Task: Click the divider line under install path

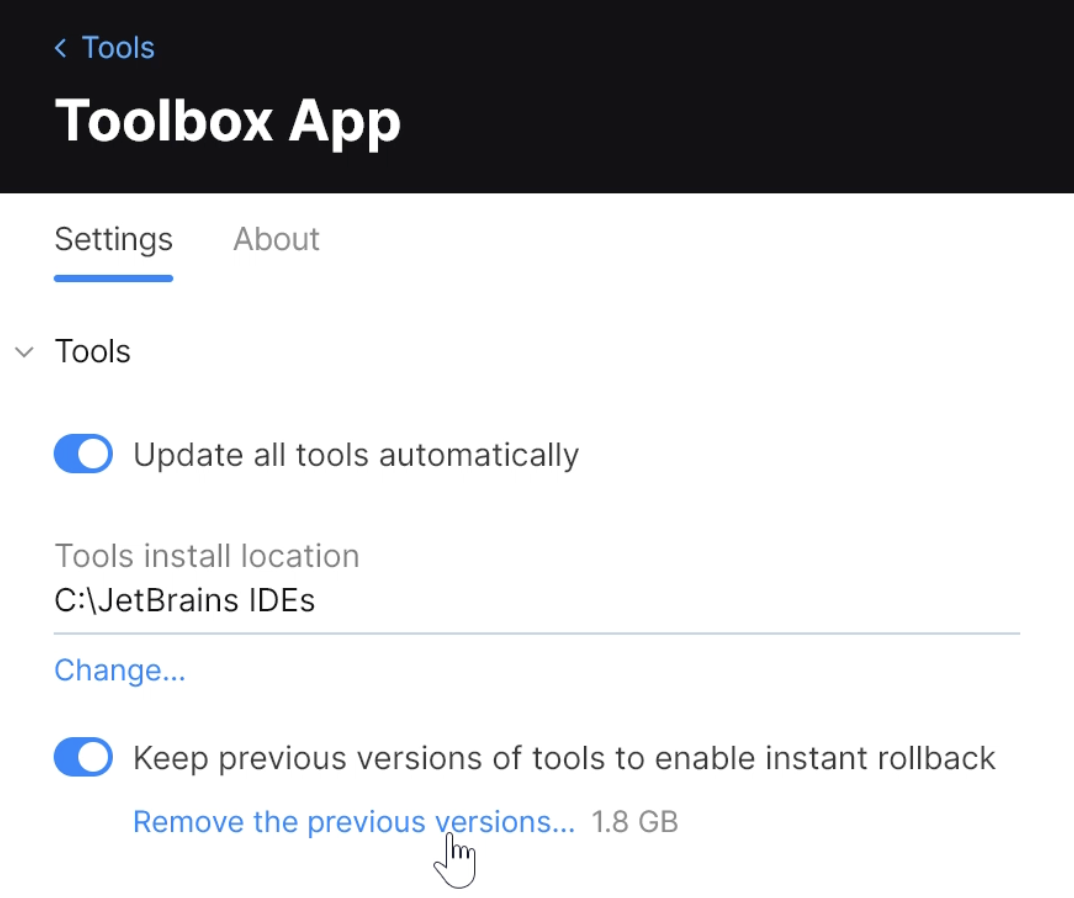Action: (x=536, y=633)
